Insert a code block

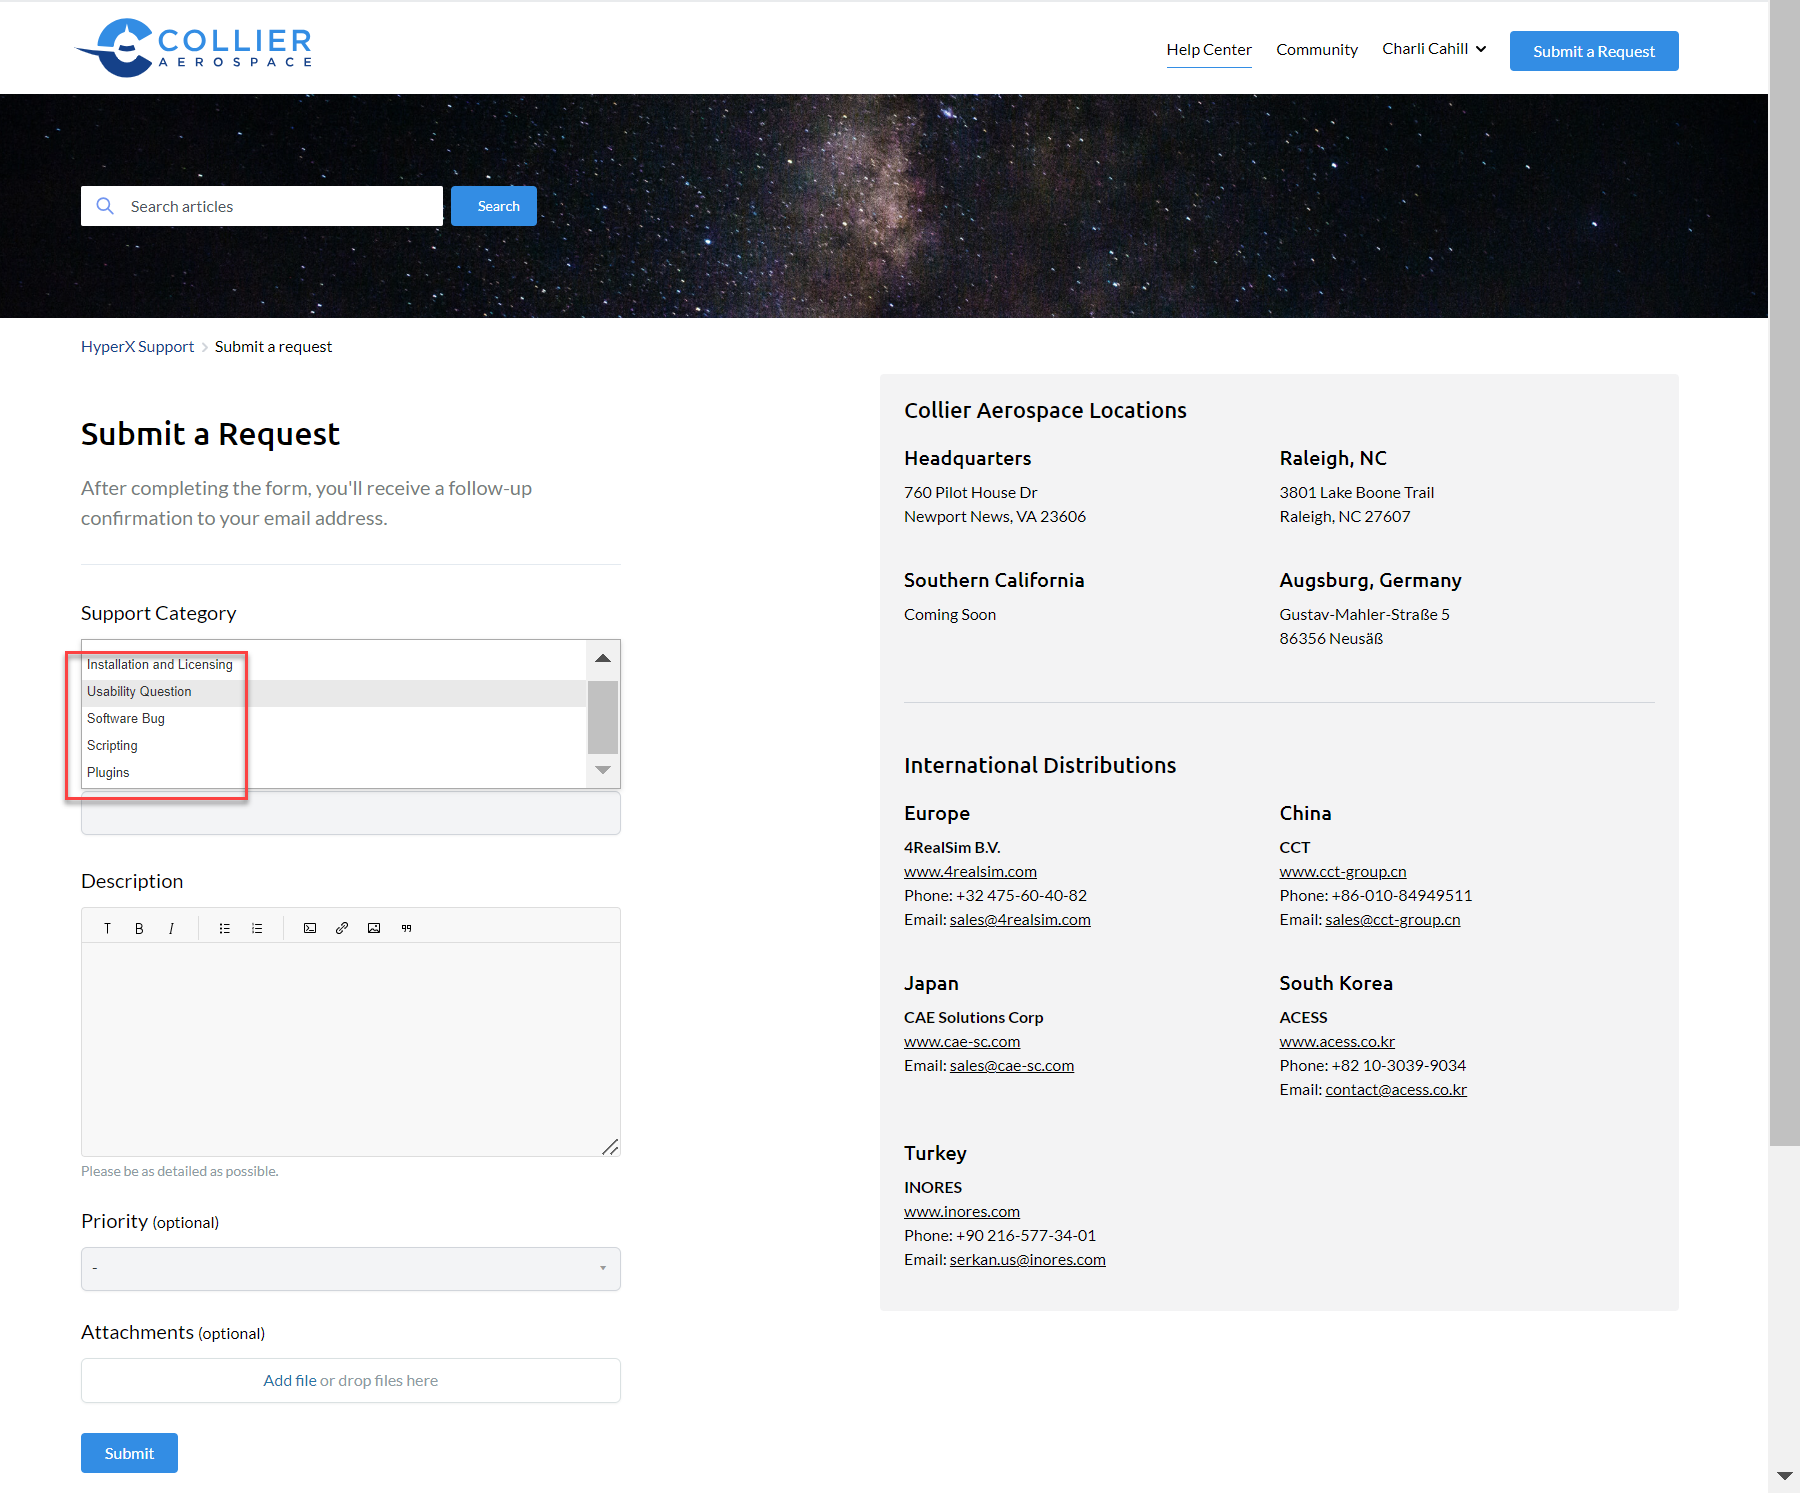pyautogui.click(x=310, y=928)
